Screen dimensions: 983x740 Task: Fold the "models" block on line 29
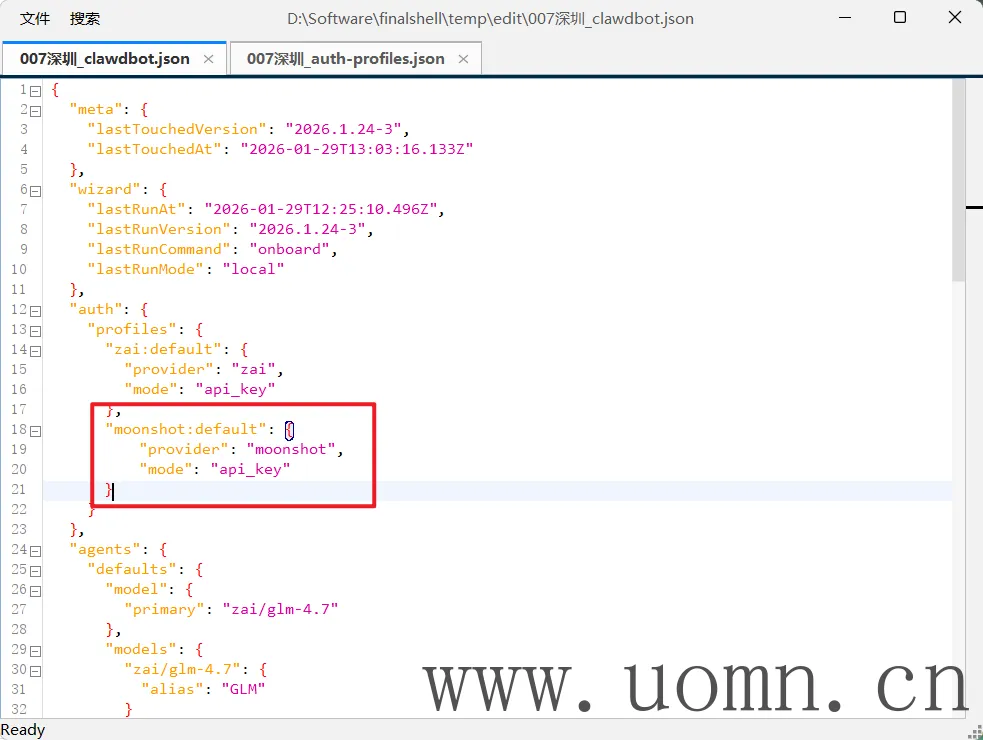(36, 650)
